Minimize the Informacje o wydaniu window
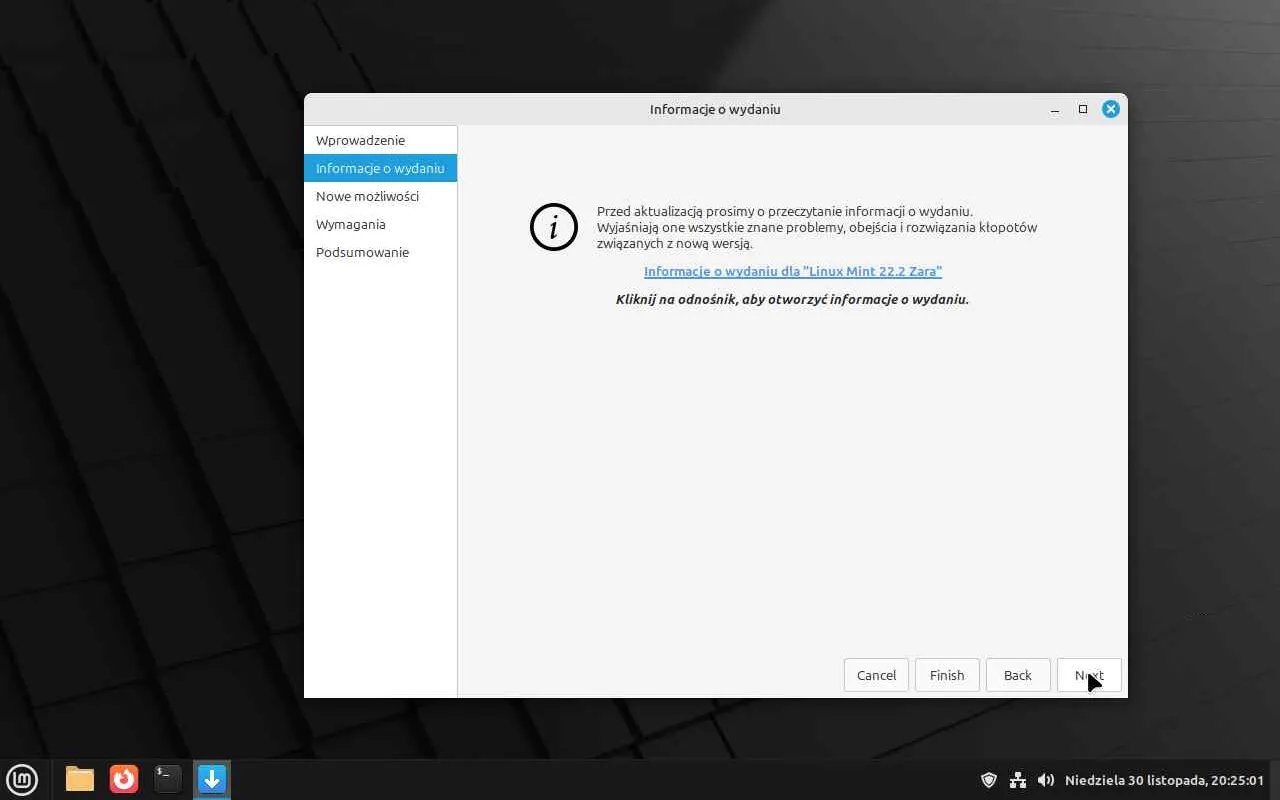 (1055, 109)
